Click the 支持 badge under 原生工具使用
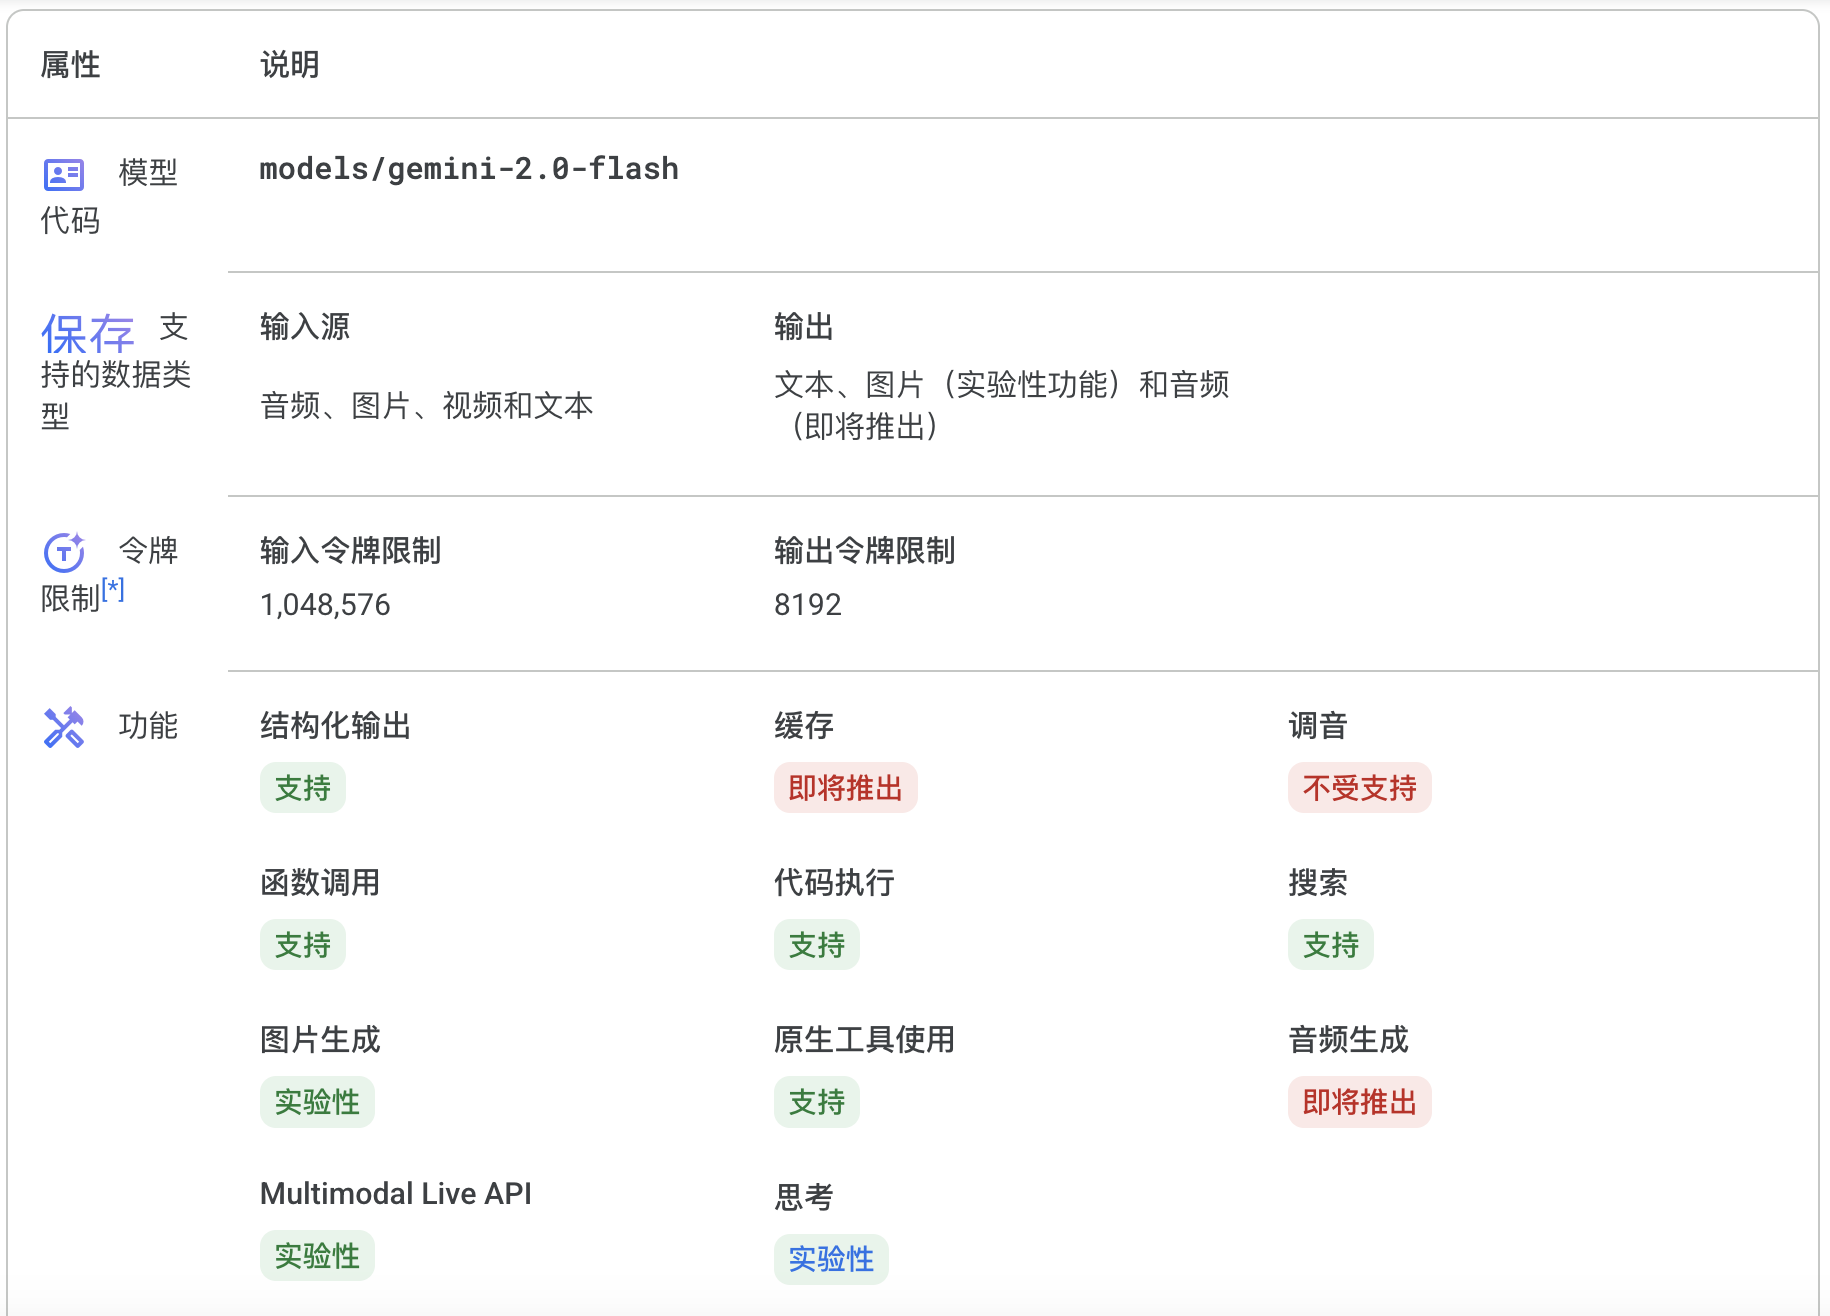The image size is (1830, 1316). pos(816,1102)
